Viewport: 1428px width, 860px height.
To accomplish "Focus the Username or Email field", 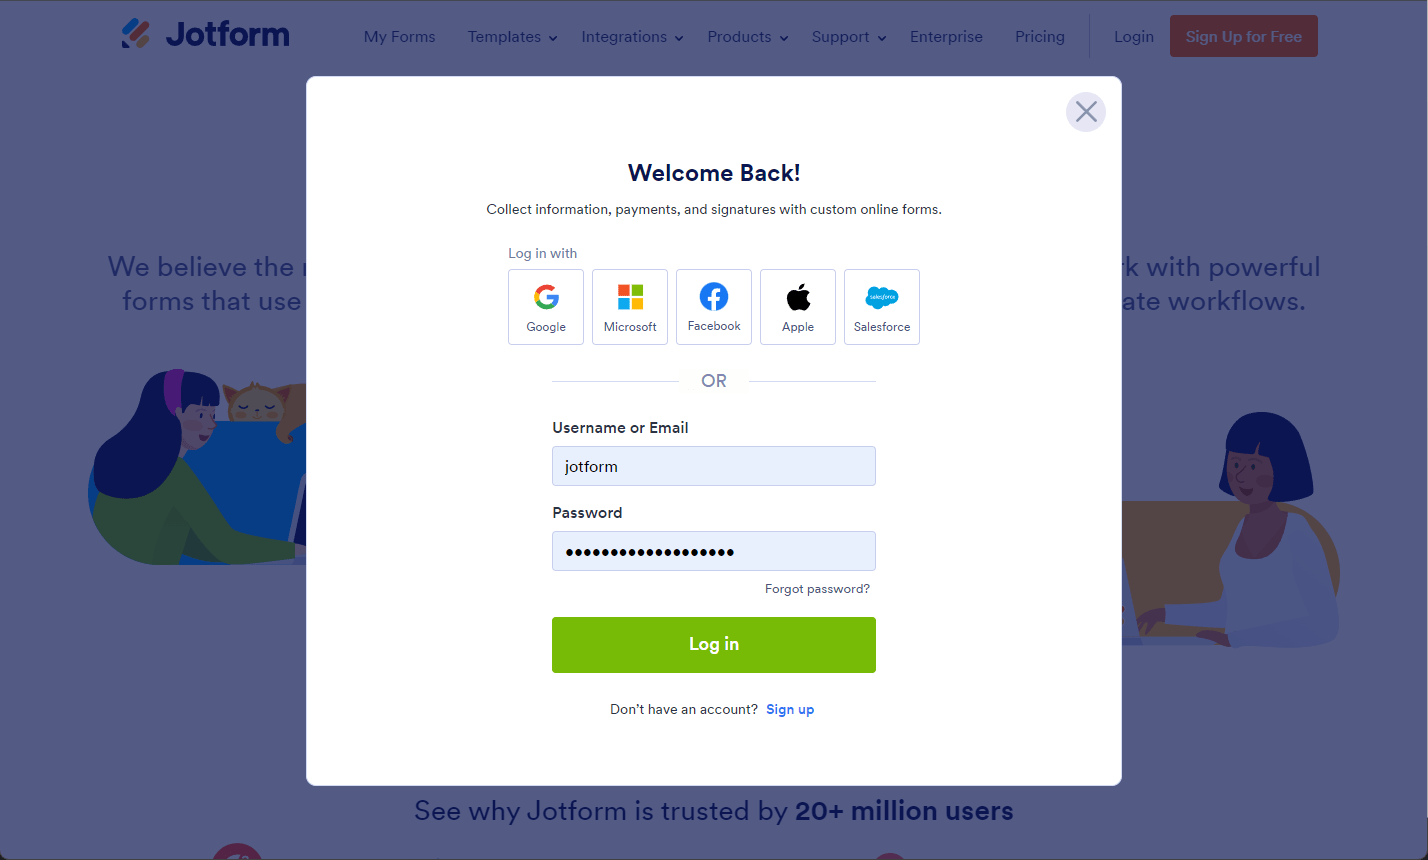I will [714, 466].
